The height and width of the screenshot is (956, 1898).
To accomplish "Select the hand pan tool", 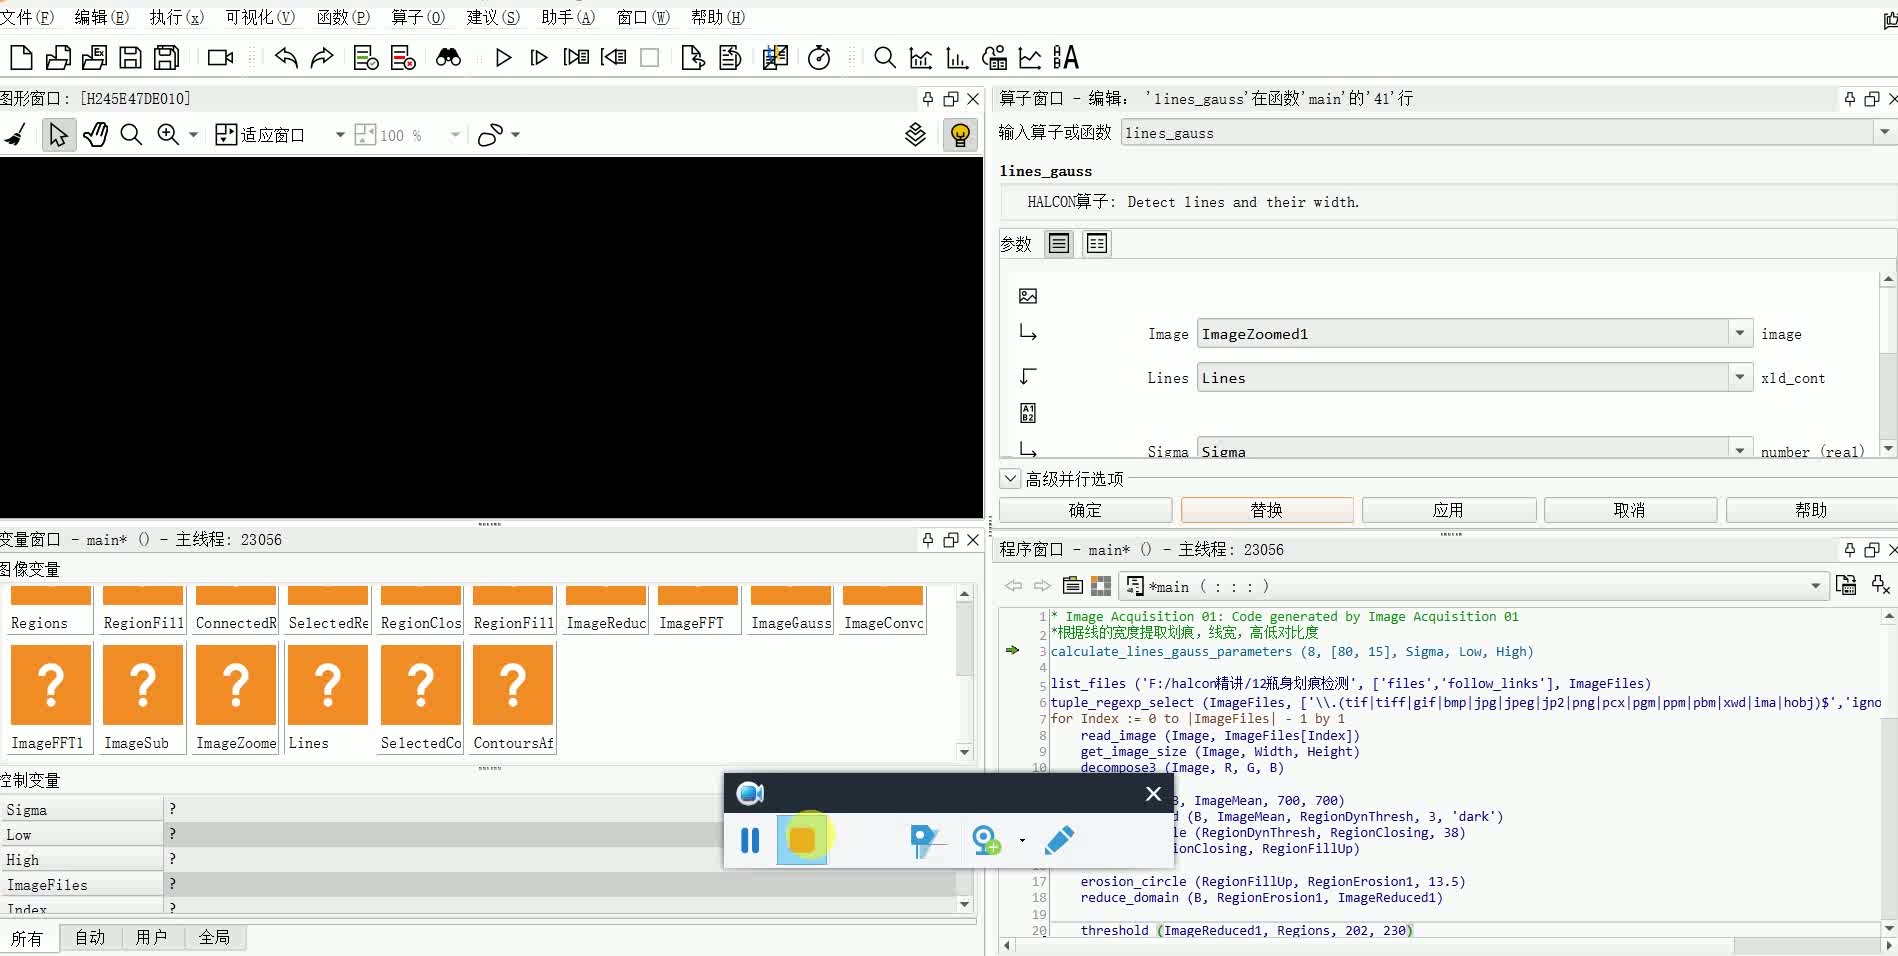I will [95, 135].
